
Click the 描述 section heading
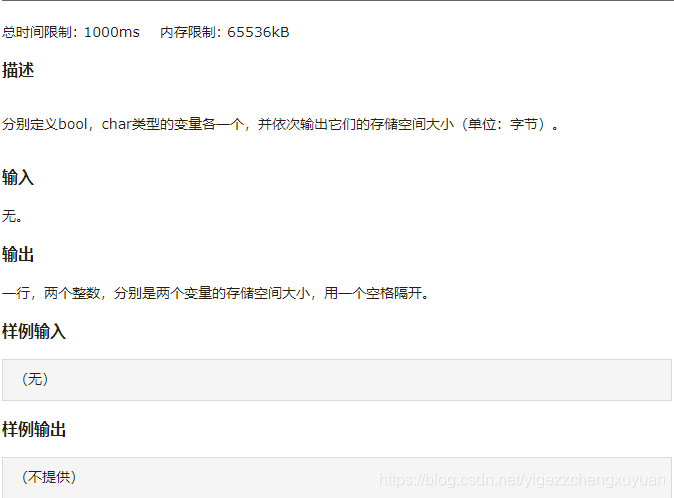click(x=18, y=70)
